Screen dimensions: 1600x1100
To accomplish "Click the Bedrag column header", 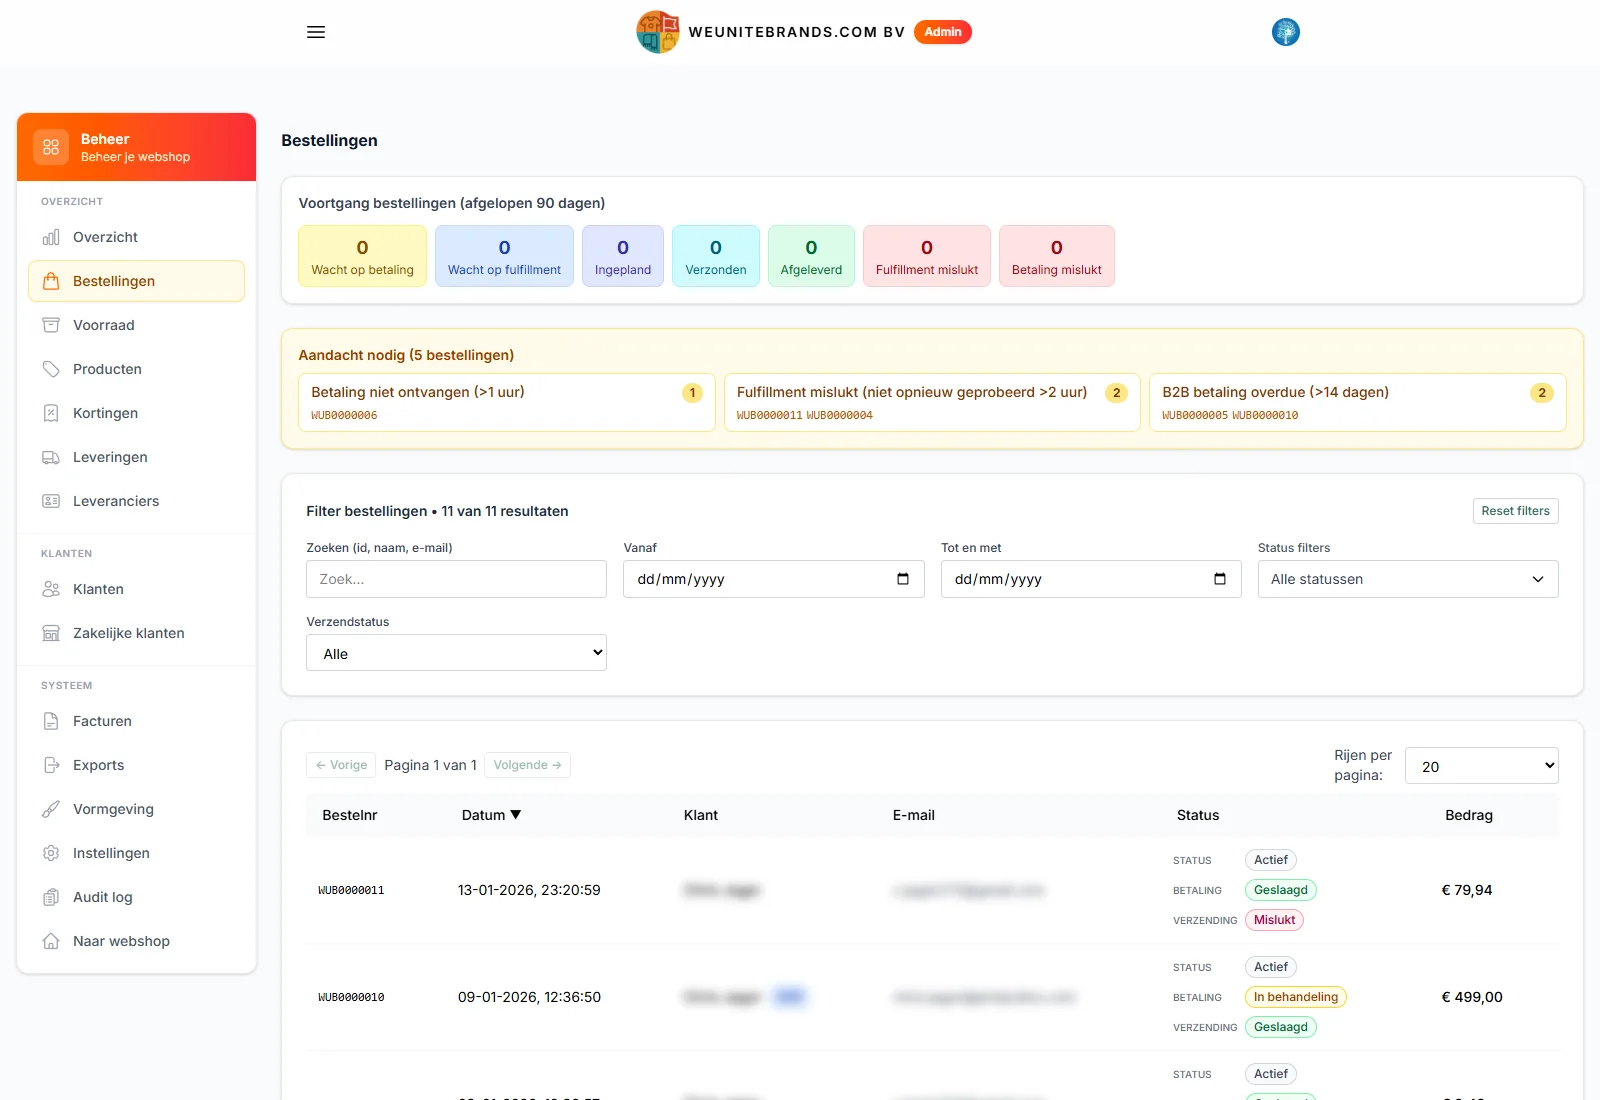I will 1469,815.
